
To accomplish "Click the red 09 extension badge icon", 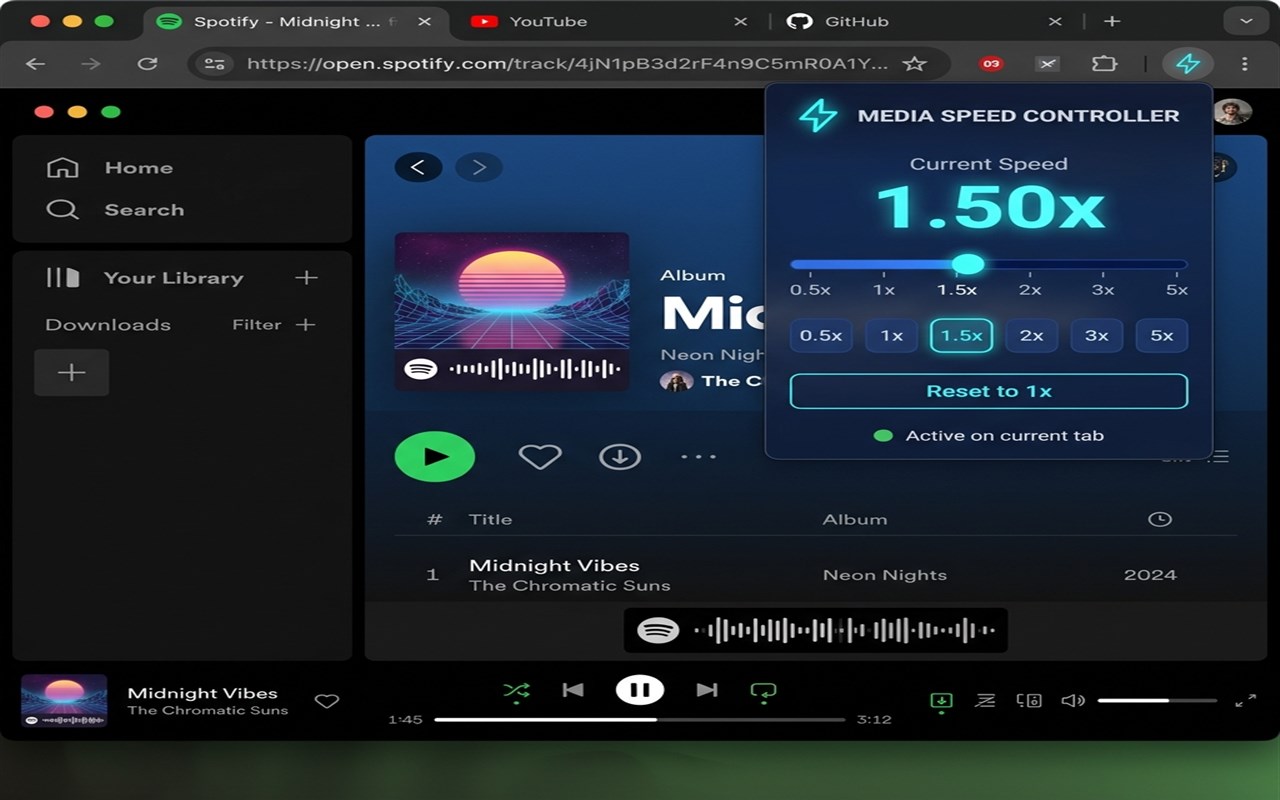I will click(x=990, y=64).
